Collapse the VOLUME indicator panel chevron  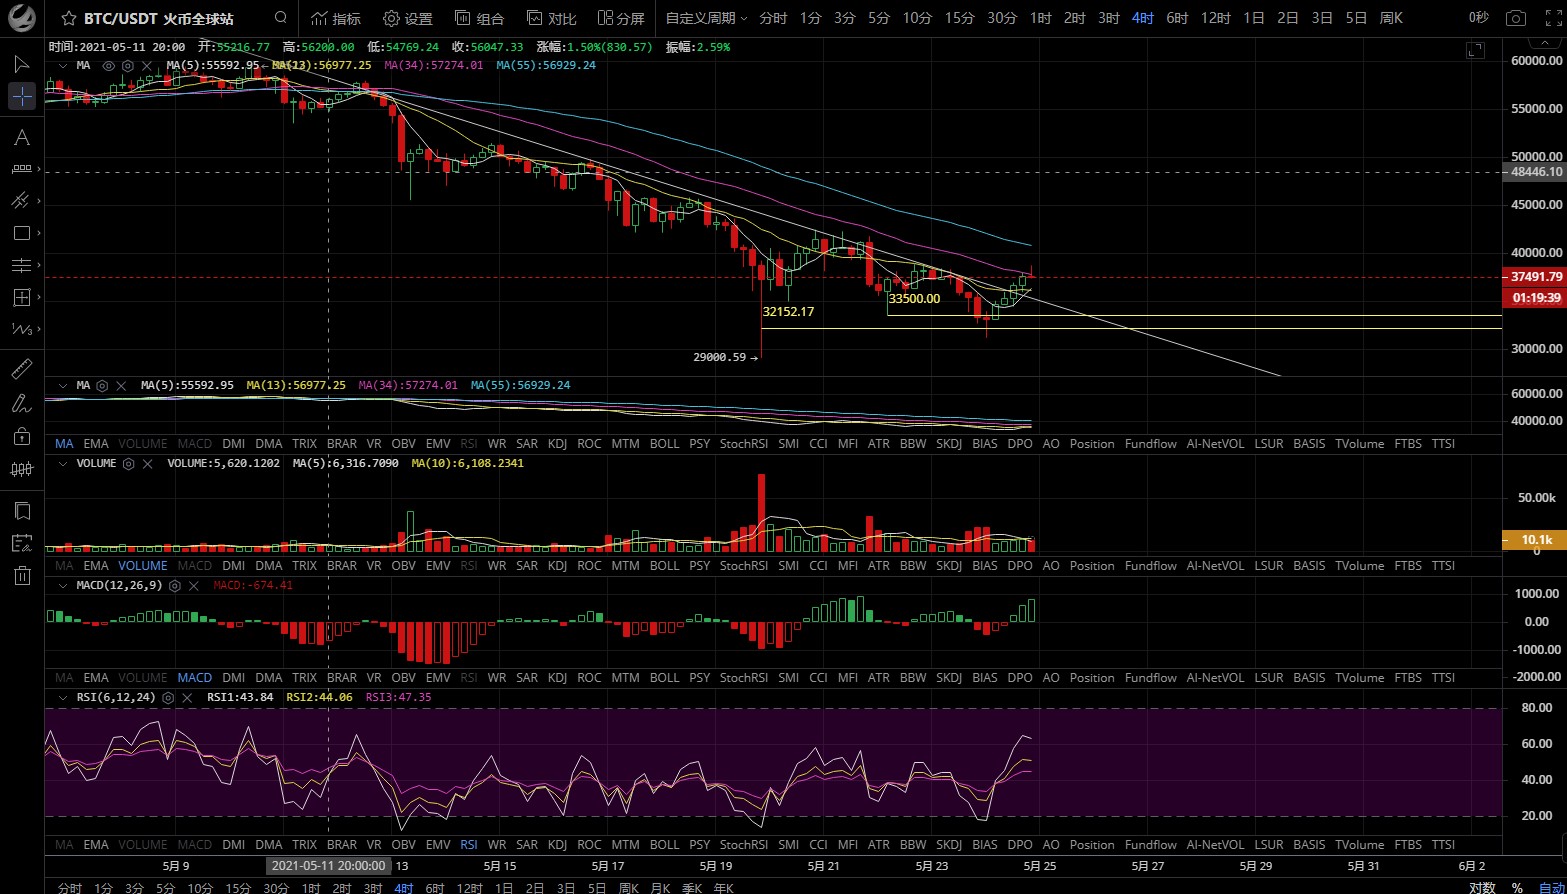pos(63,463)
